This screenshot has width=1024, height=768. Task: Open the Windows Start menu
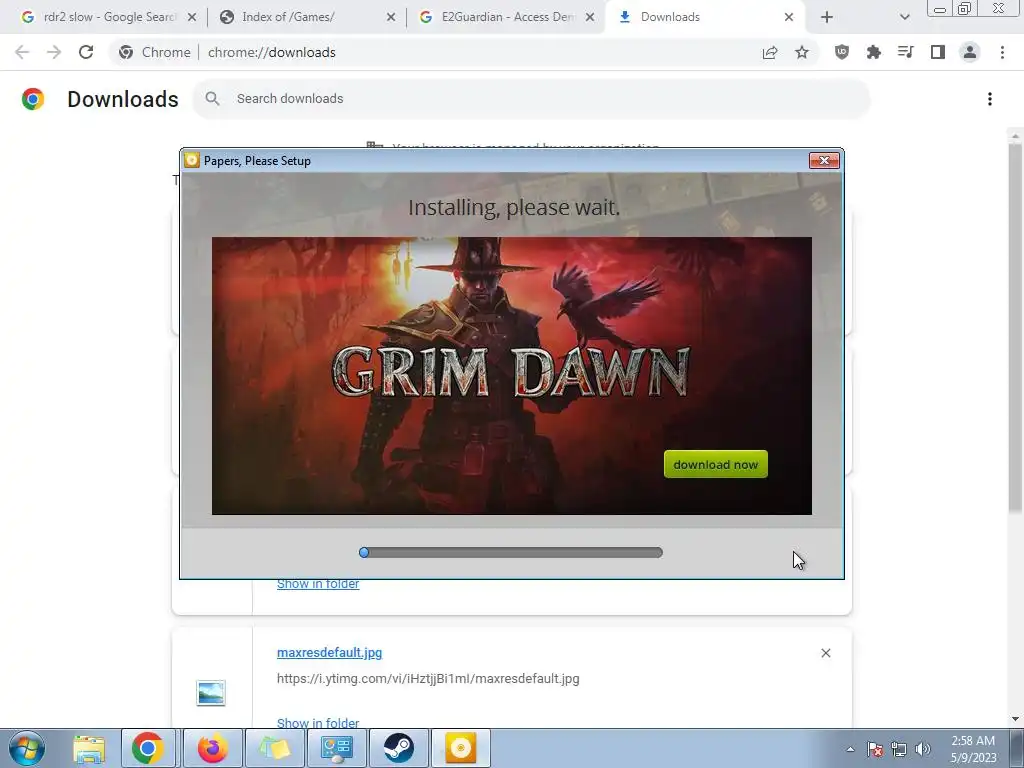(27, 748)
